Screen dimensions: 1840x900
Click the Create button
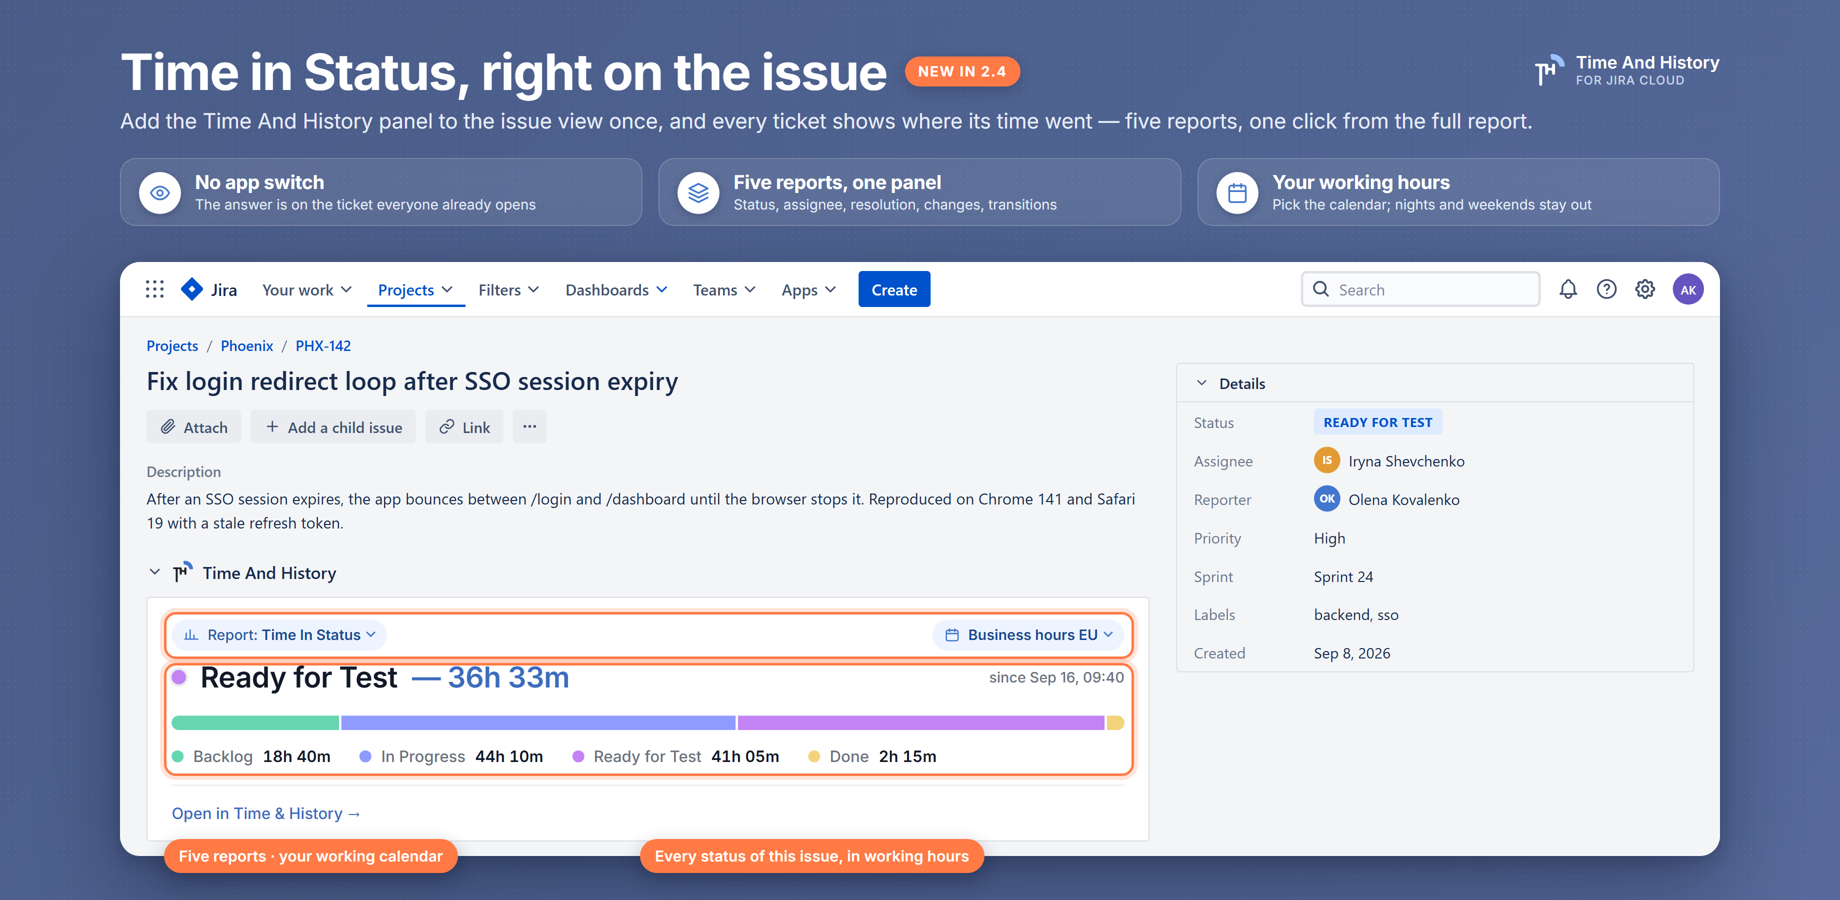click(894, 289)
